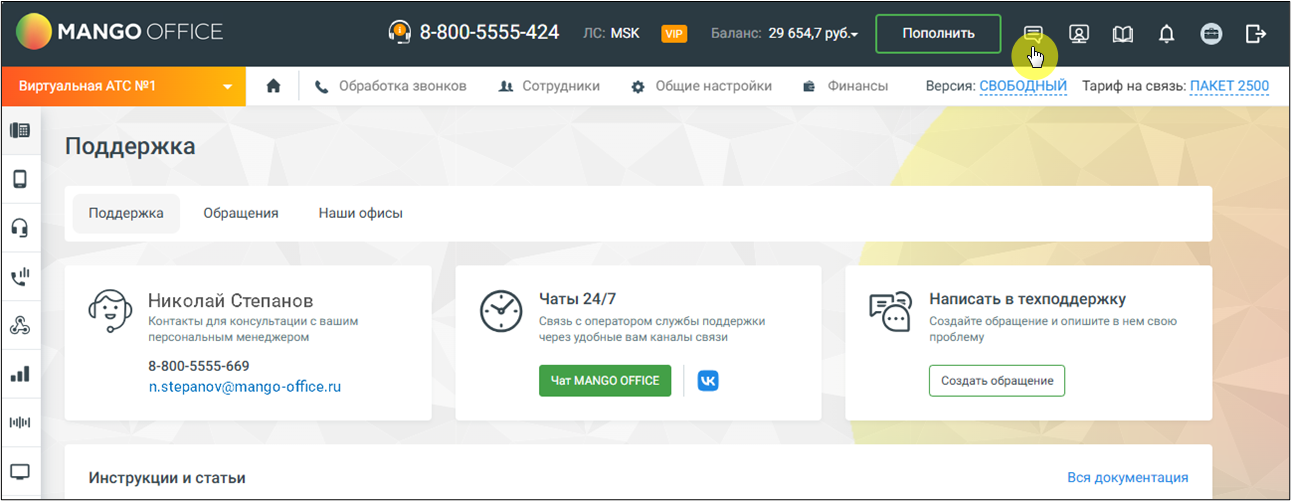Image resolution: width=1291 pixels, height=501 pixels.
Task: Open the Финансы menu
Action: (845, 86)
